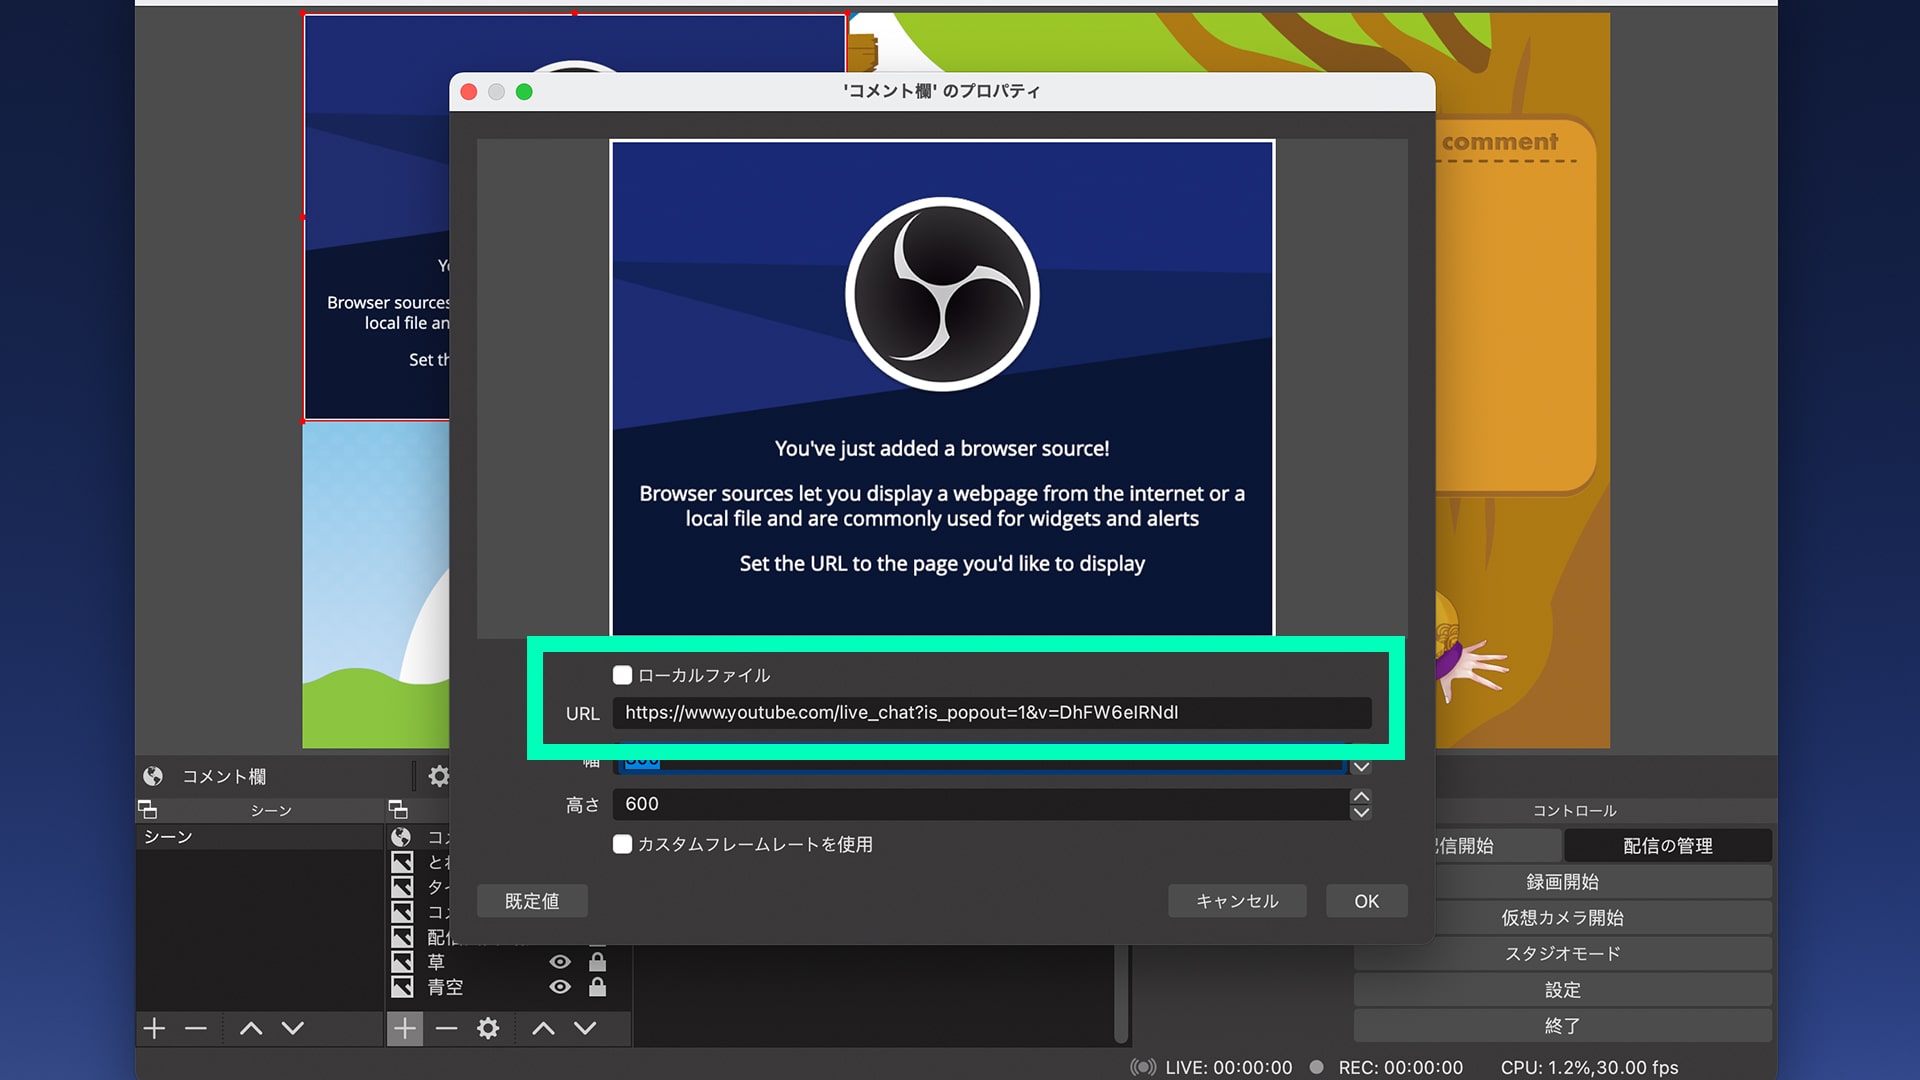The width and height of the screenshot is (1920, 1080).
Task: Confirm the dialog with OK
Action: tap(1366, 901)
